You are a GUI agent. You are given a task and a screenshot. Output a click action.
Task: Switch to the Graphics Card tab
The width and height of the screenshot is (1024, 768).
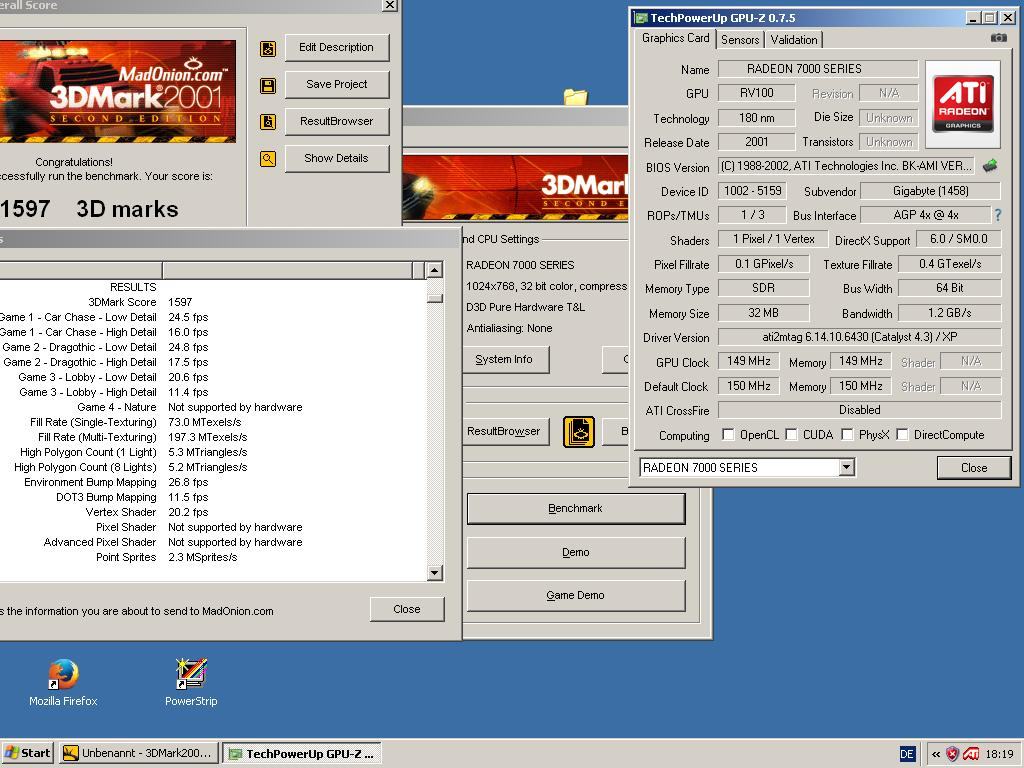(x=675, y=38)
